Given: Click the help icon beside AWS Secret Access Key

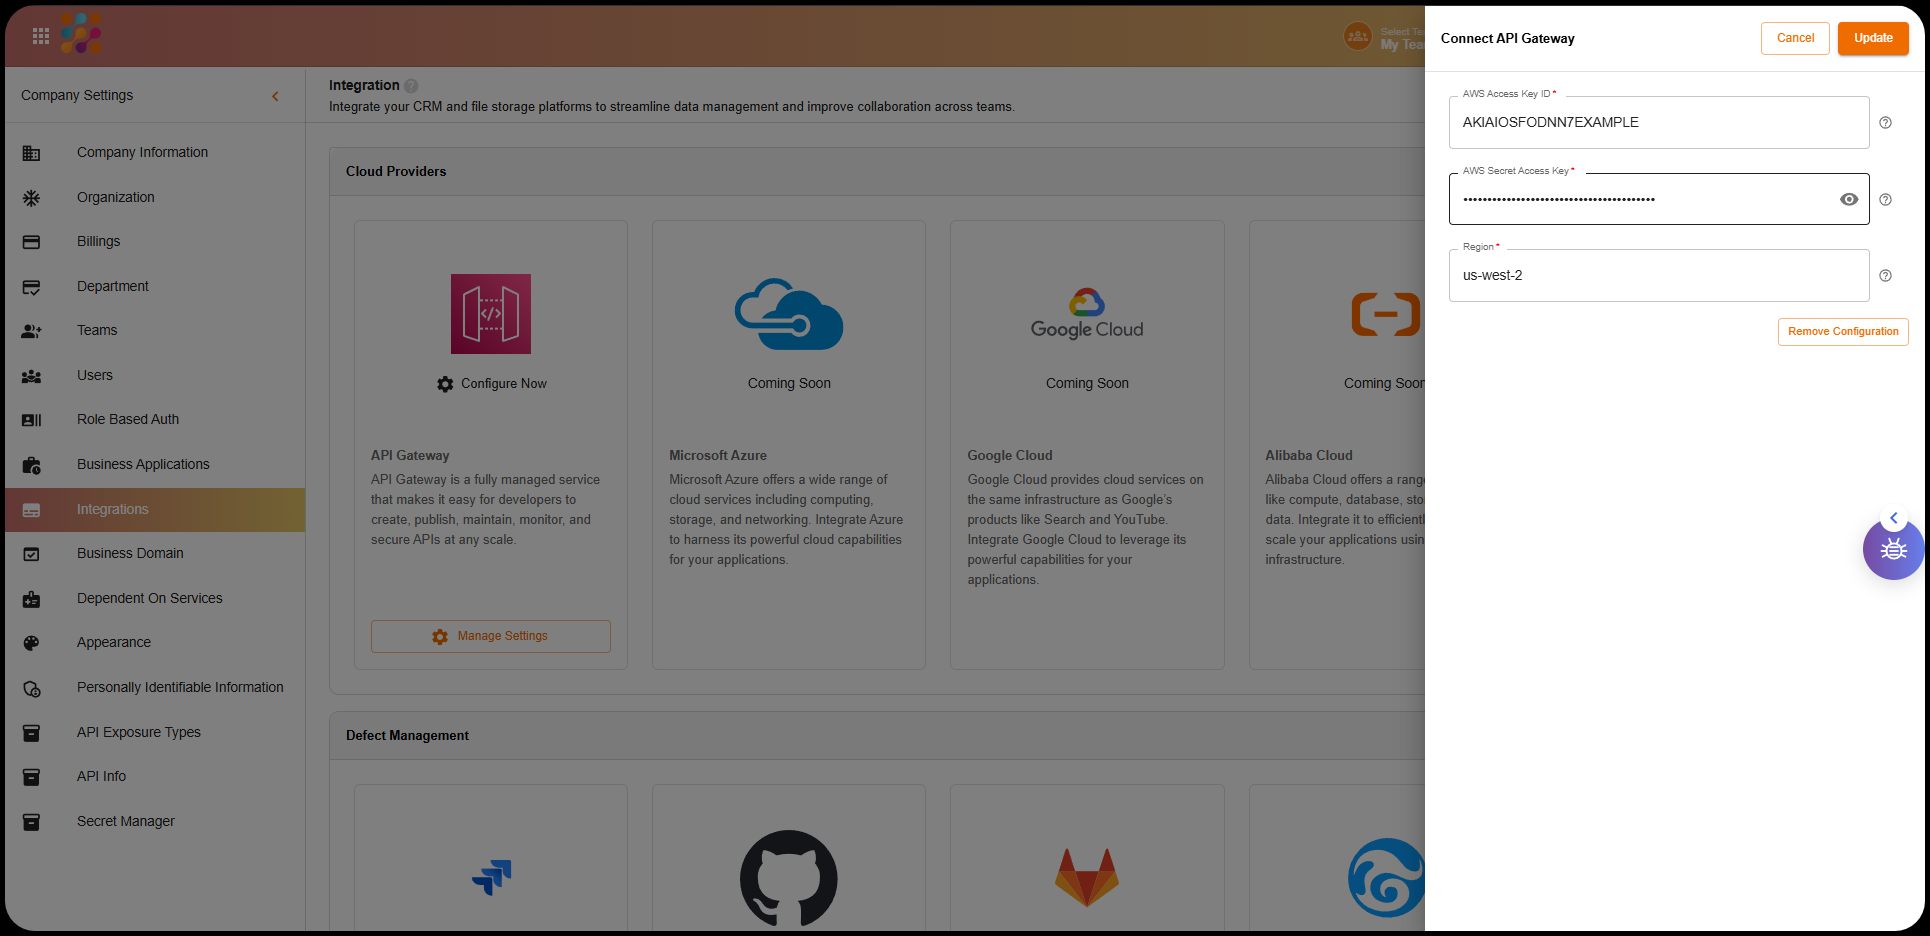Looking at the screenshot, I should [x=1885, y=200].
